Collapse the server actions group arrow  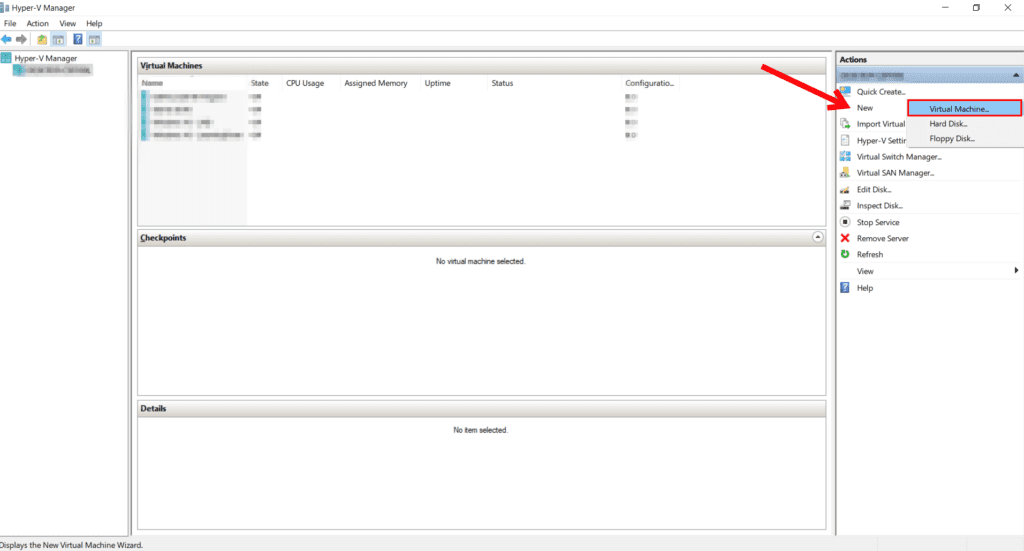pos(1016,76)
